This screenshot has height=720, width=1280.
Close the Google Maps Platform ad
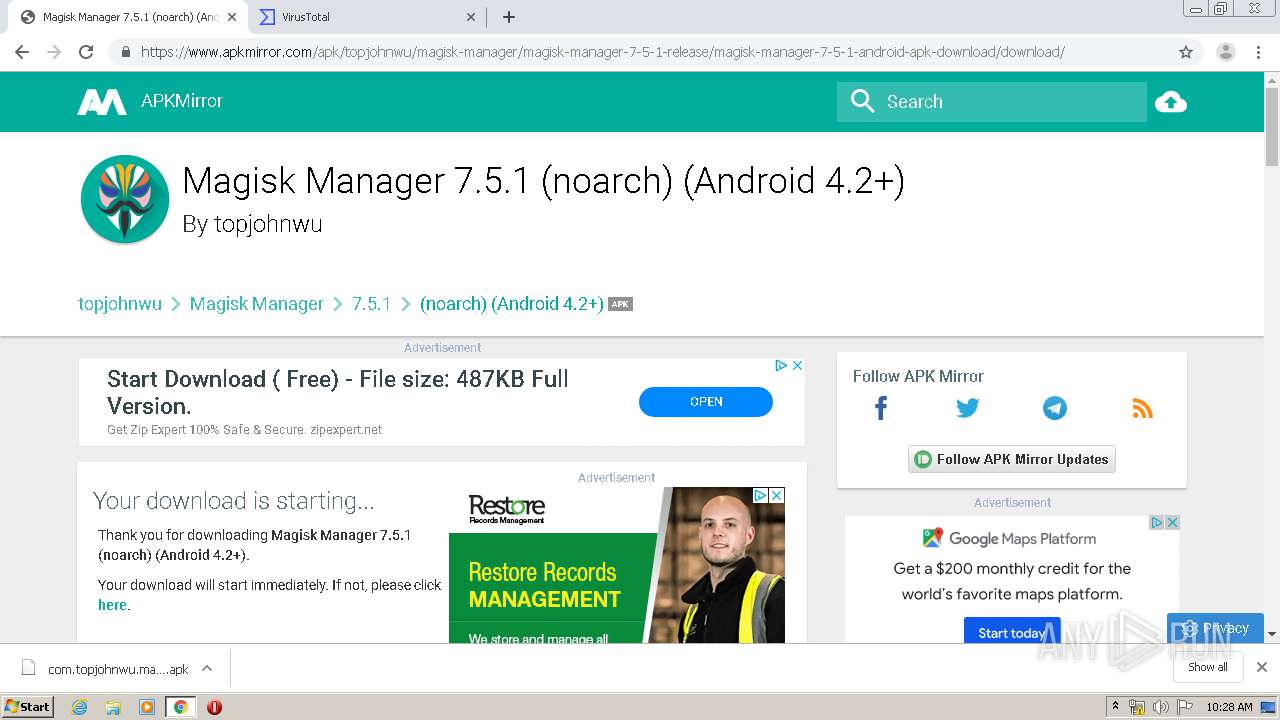click(x=1173, y=522)
